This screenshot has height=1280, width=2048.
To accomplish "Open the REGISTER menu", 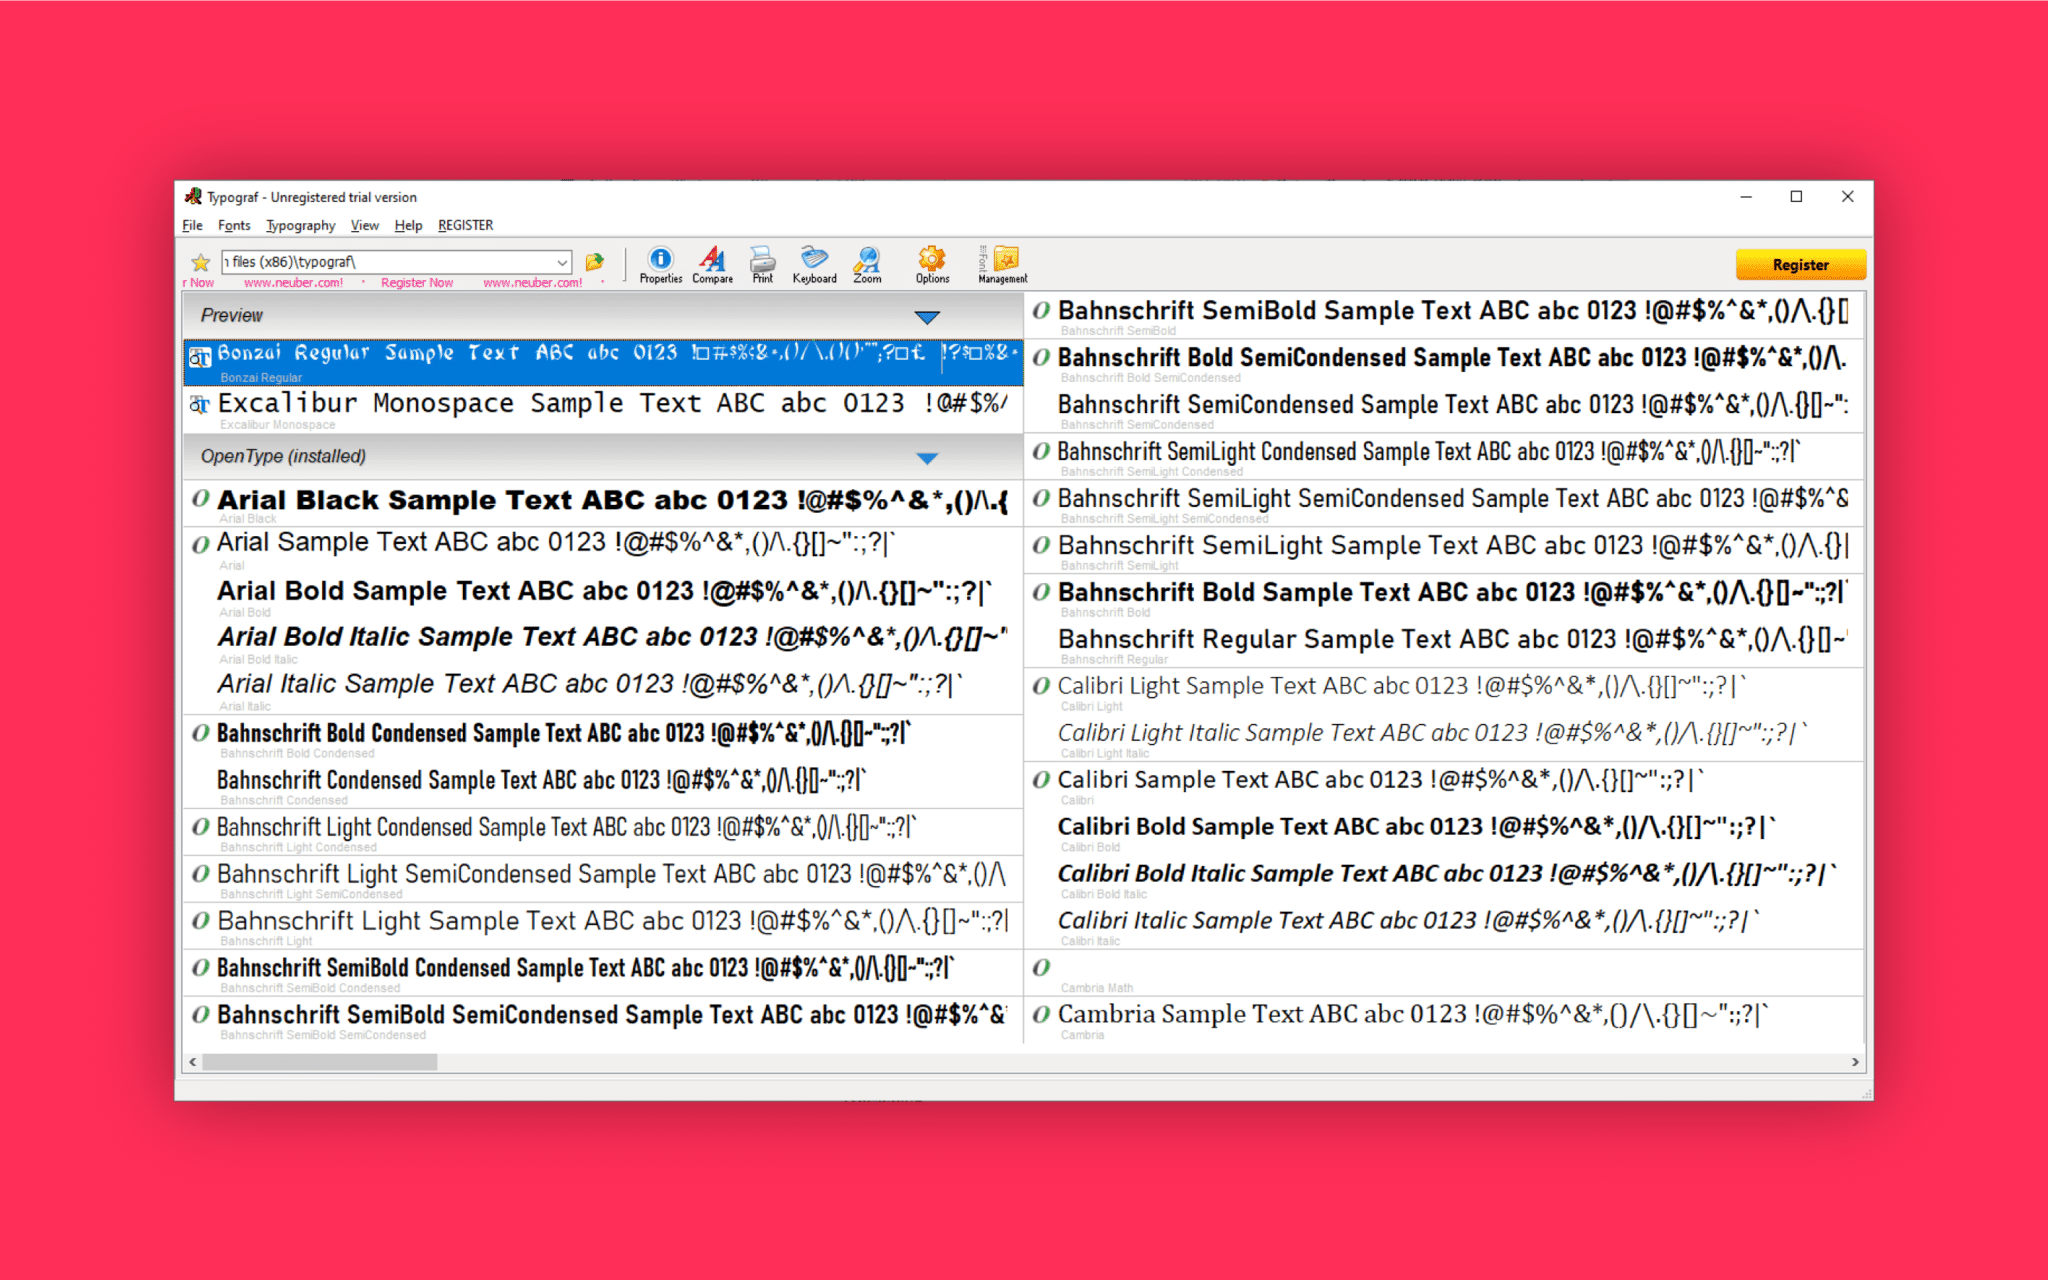I will tap(465, 225).
